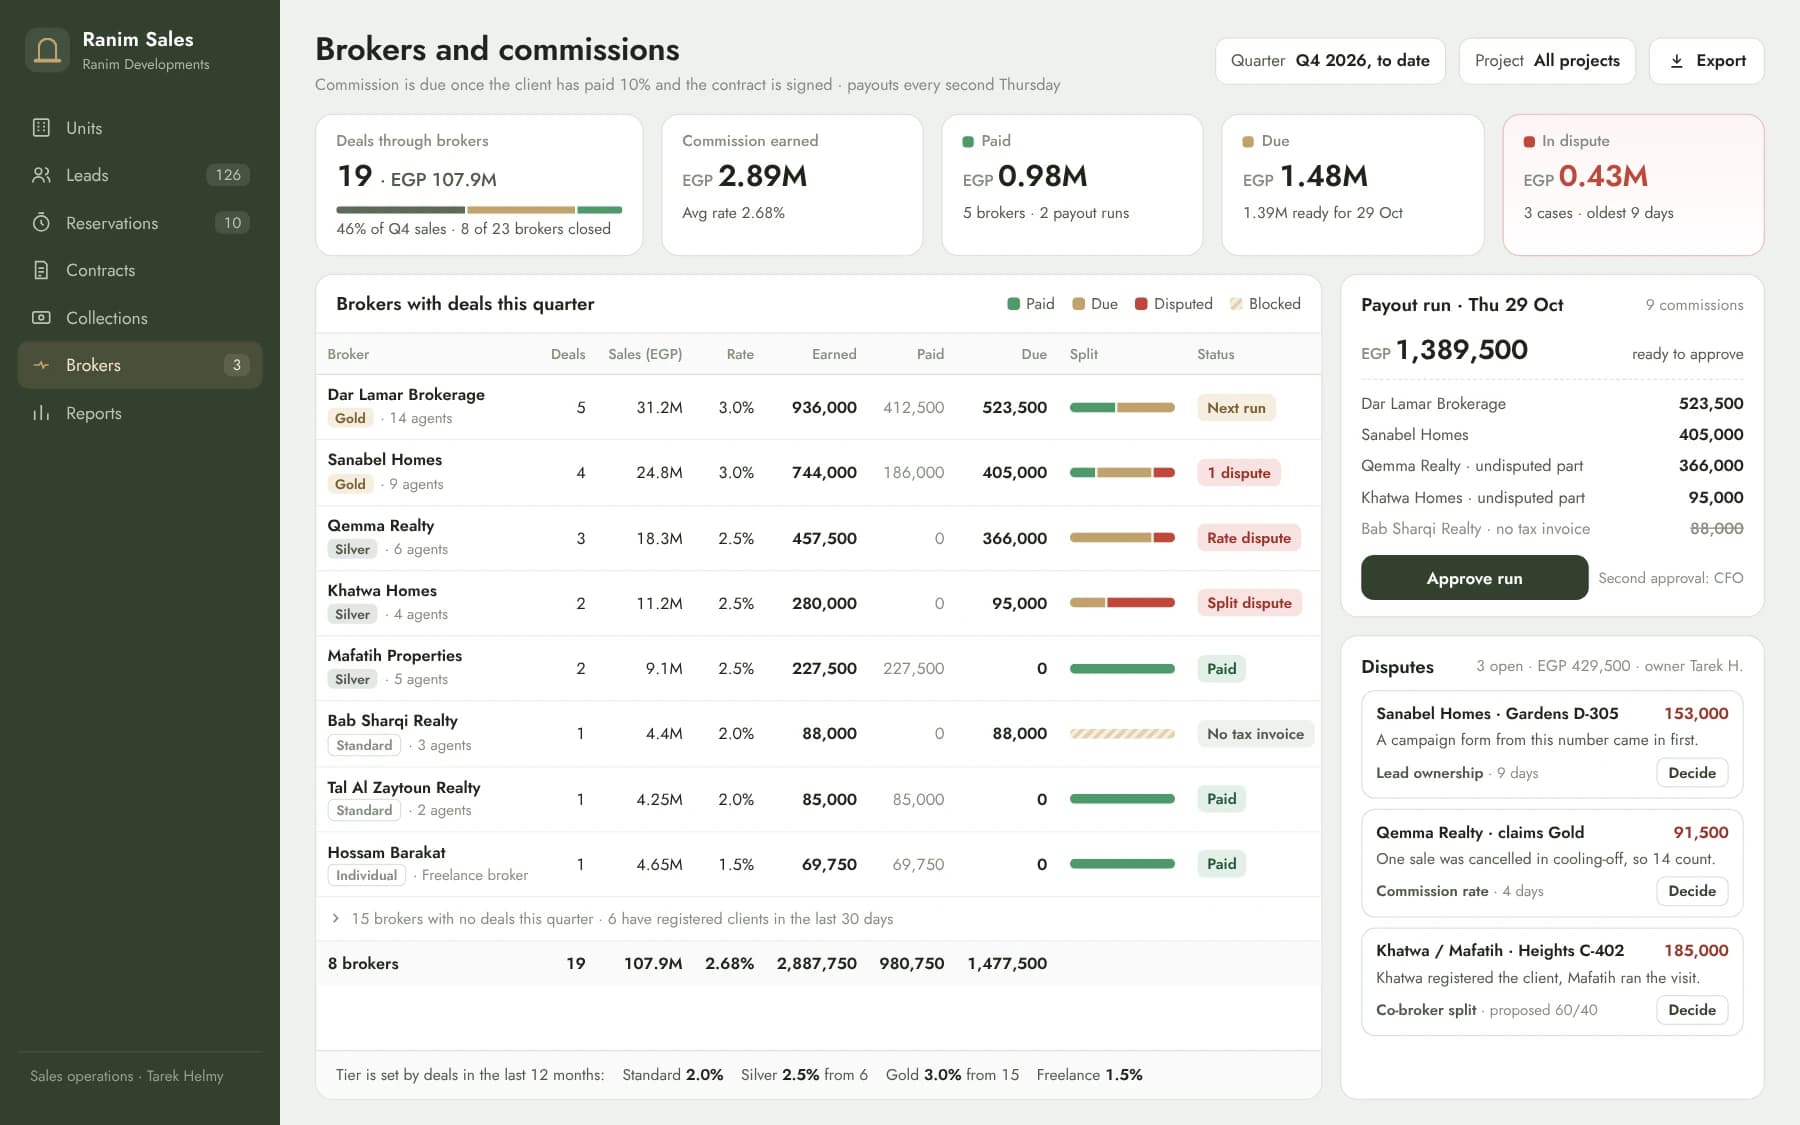Decide the Khatwa / Mafatih Heights C-402 dispute
Screen dimensions: 1800x1125
(1692, 1010)
